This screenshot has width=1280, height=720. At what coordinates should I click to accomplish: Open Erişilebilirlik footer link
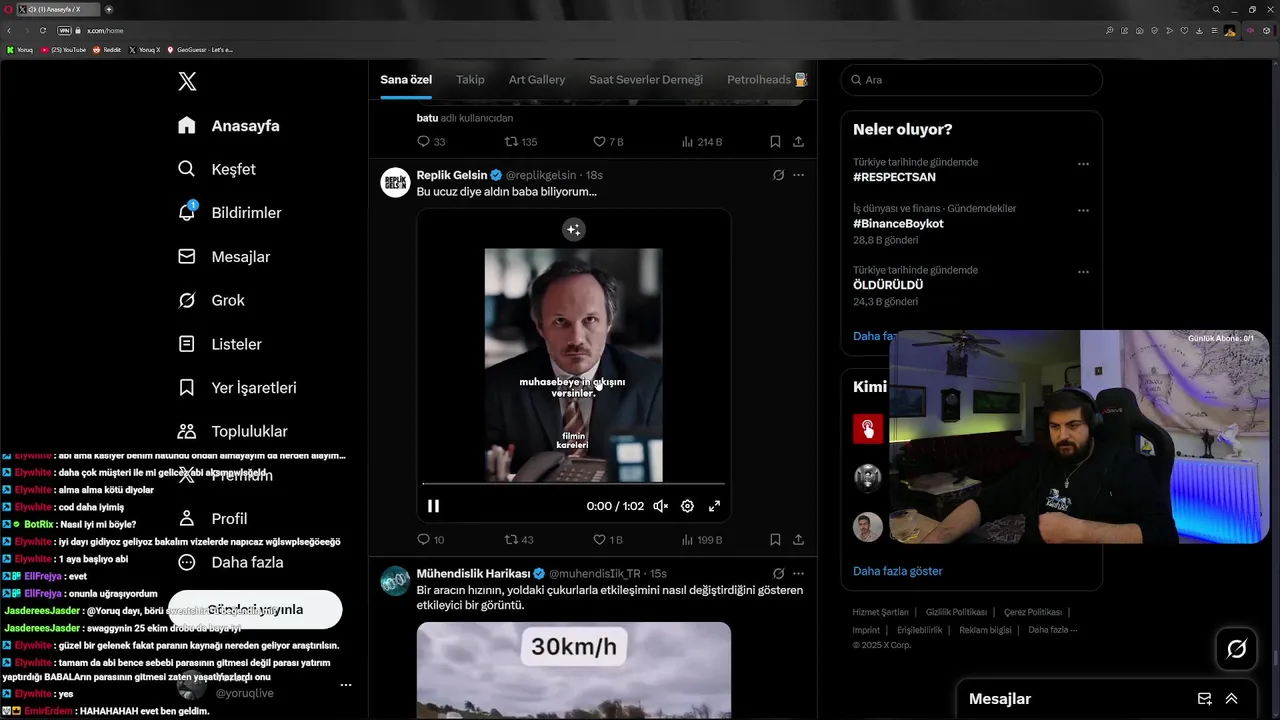(x=919, y=630)
